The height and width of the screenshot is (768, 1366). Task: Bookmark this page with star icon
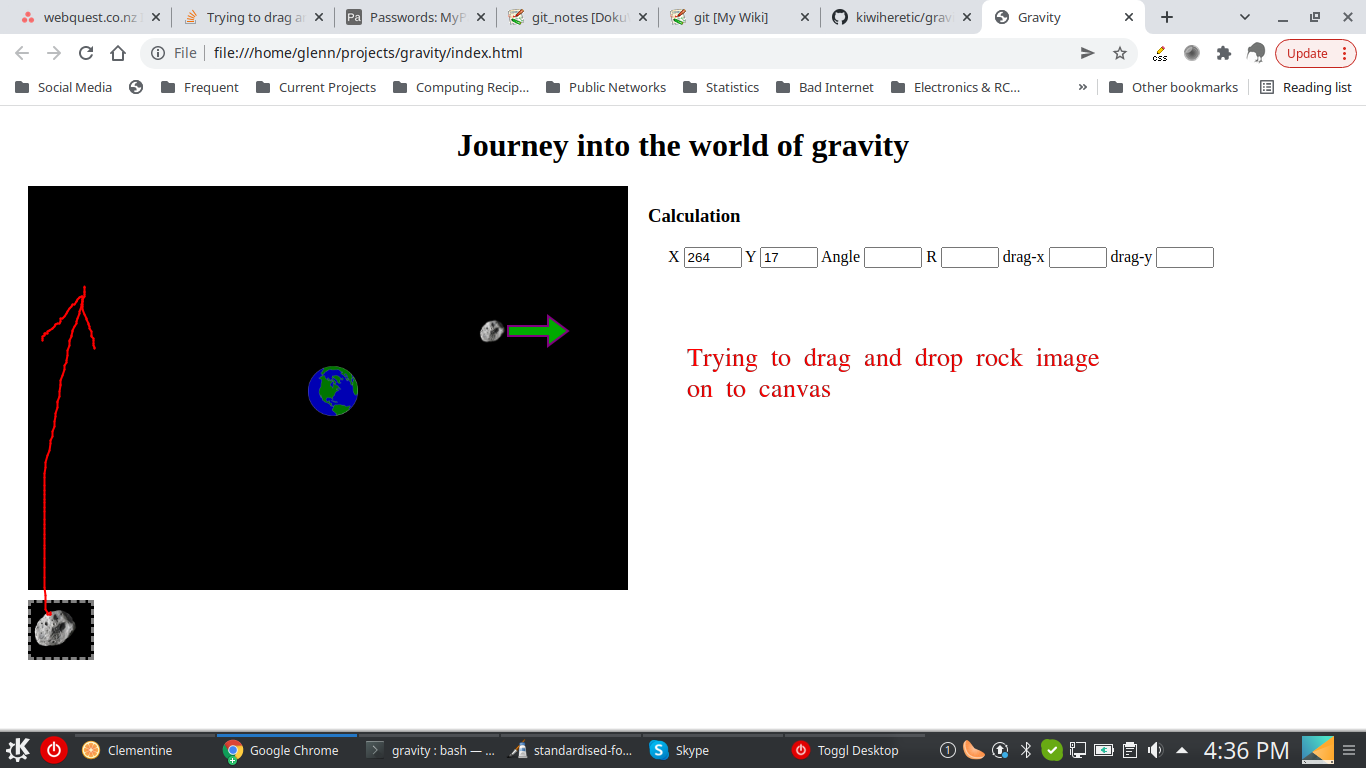[1120, 53]
